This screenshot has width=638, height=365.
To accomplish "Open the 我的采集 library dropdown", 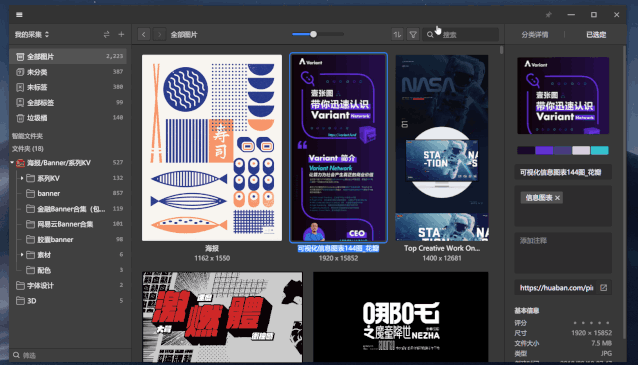I will 32,35.
